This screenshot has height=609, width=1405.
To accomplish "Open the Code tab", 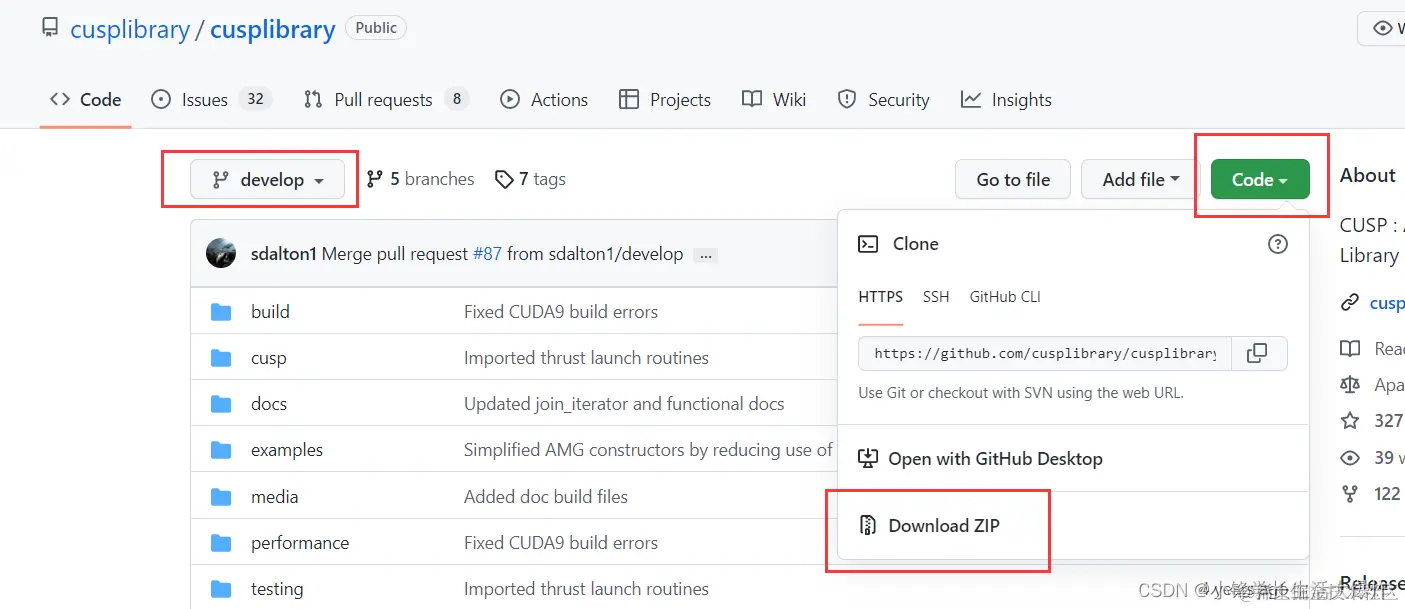I will [x=86, y=99].
